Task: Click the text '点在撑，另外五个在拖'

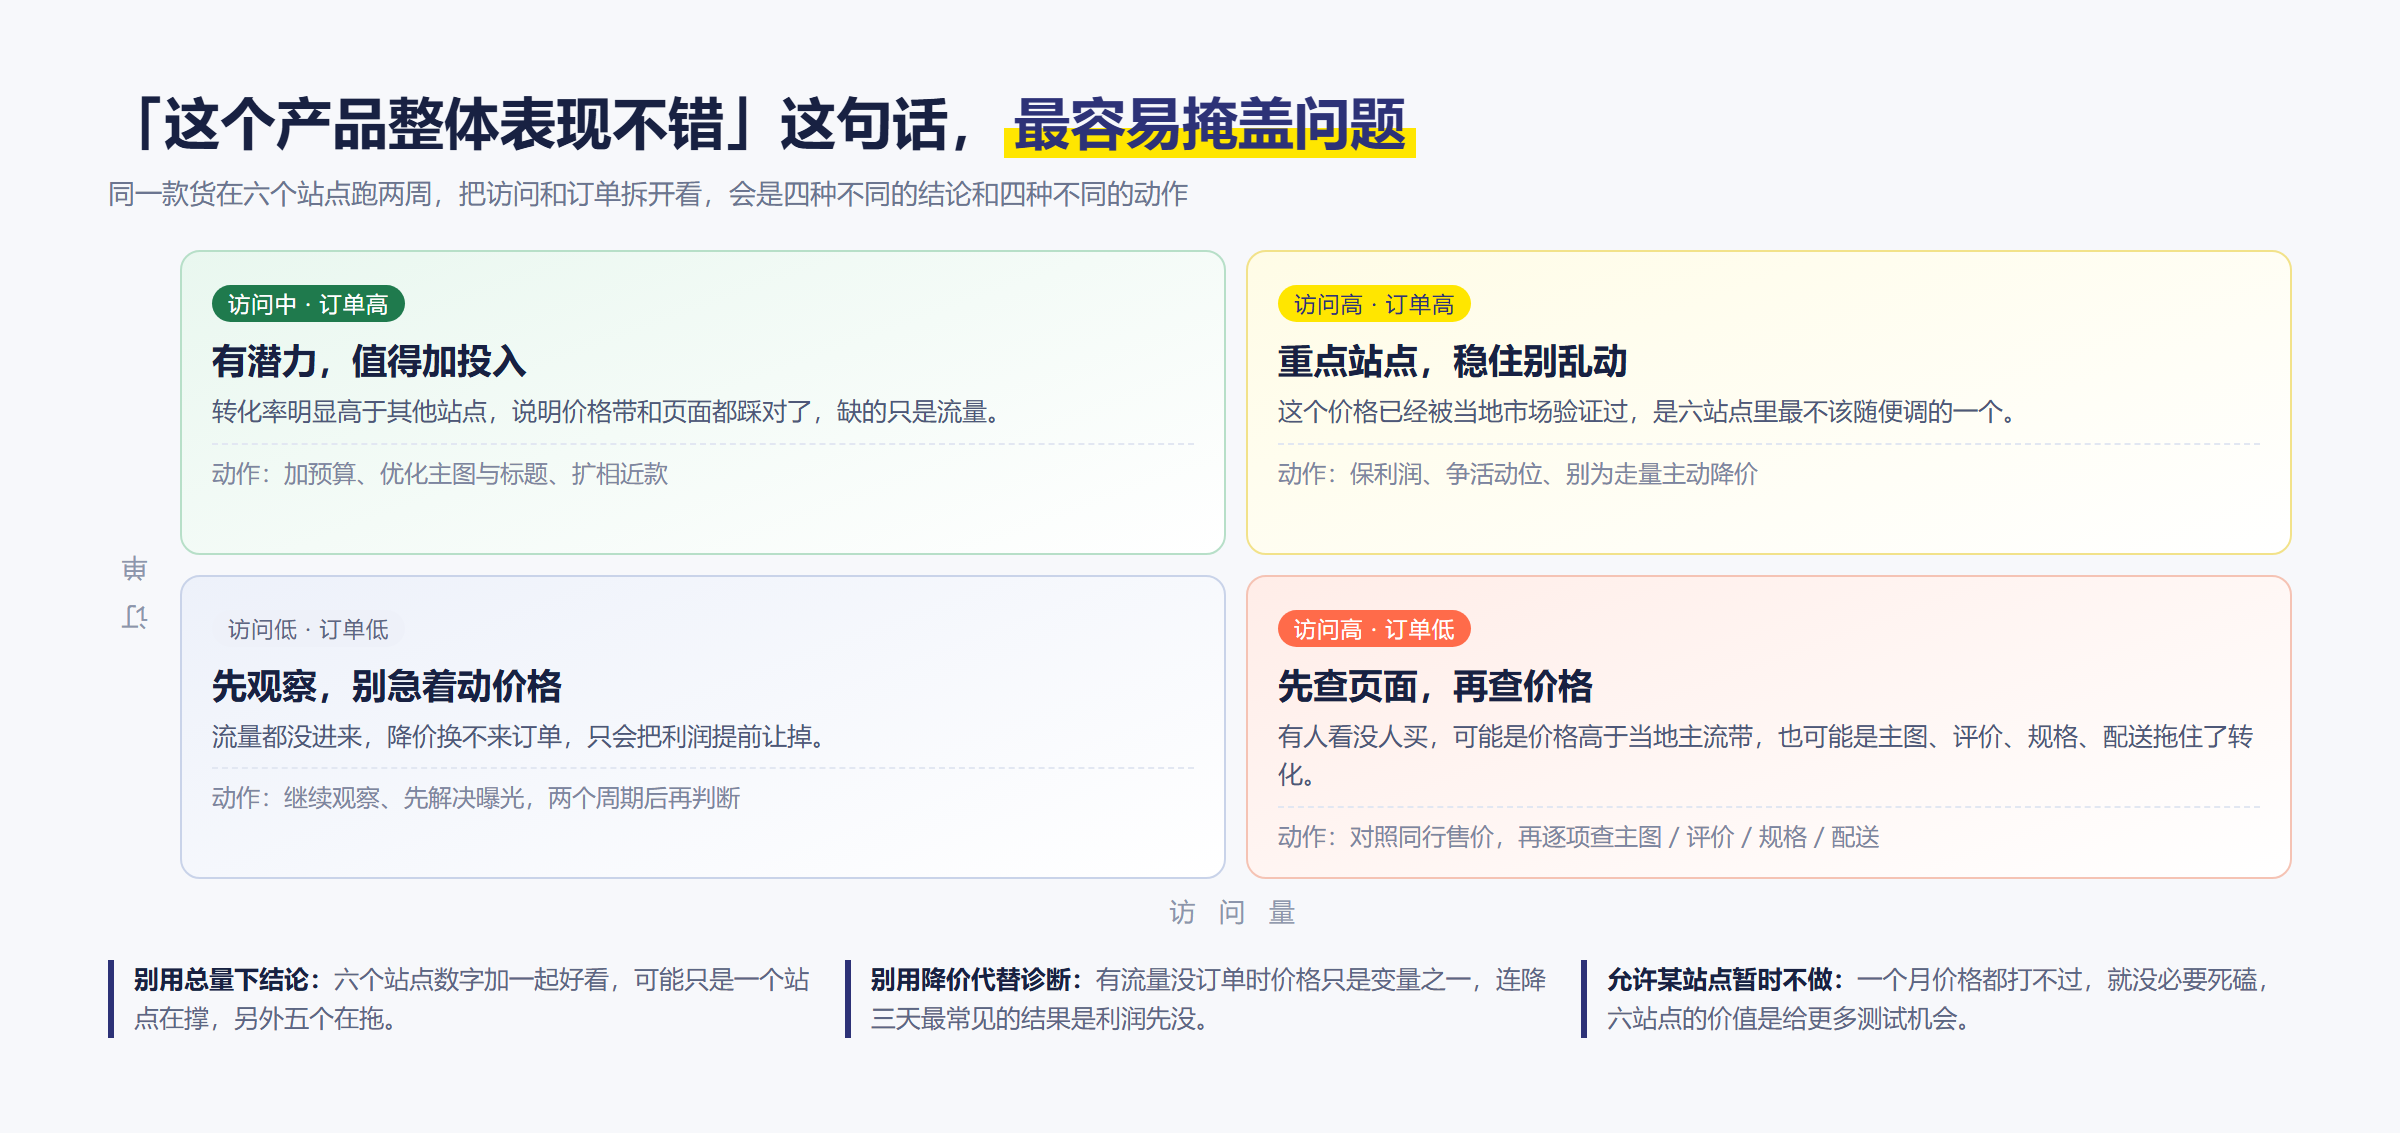Action: click(x=265, y=1018)
